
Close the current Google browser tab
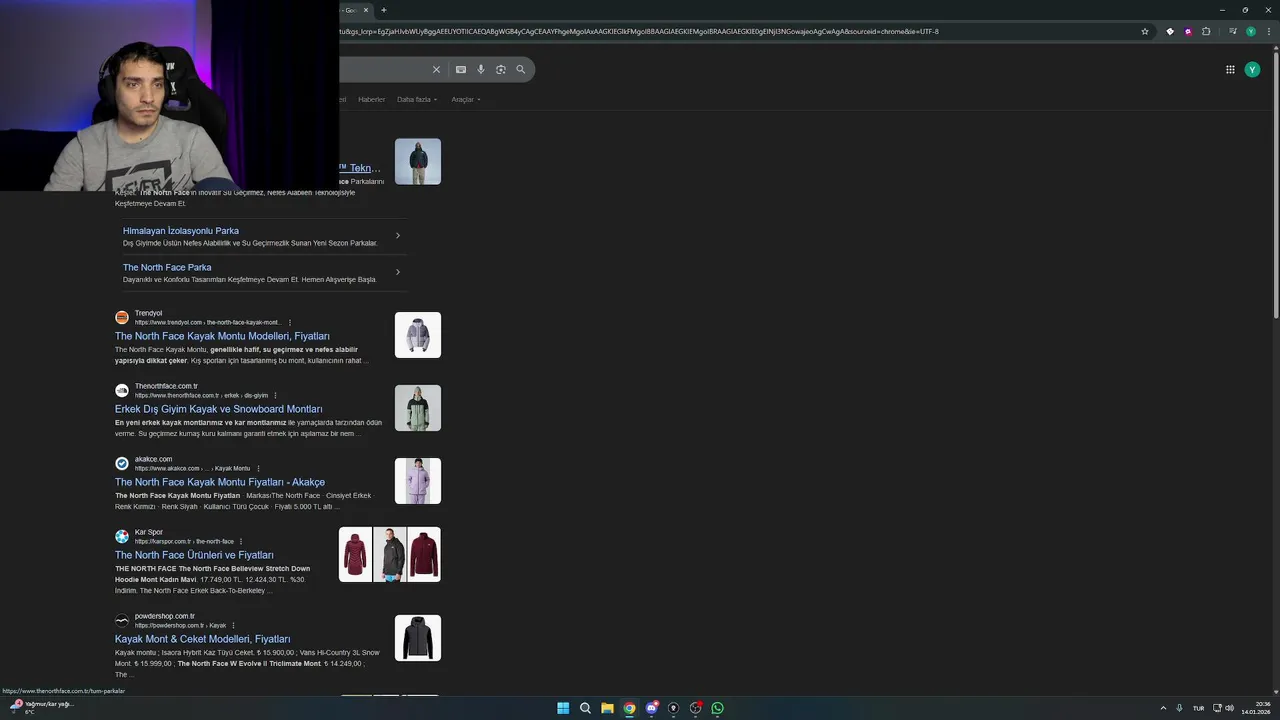point(366,10)
